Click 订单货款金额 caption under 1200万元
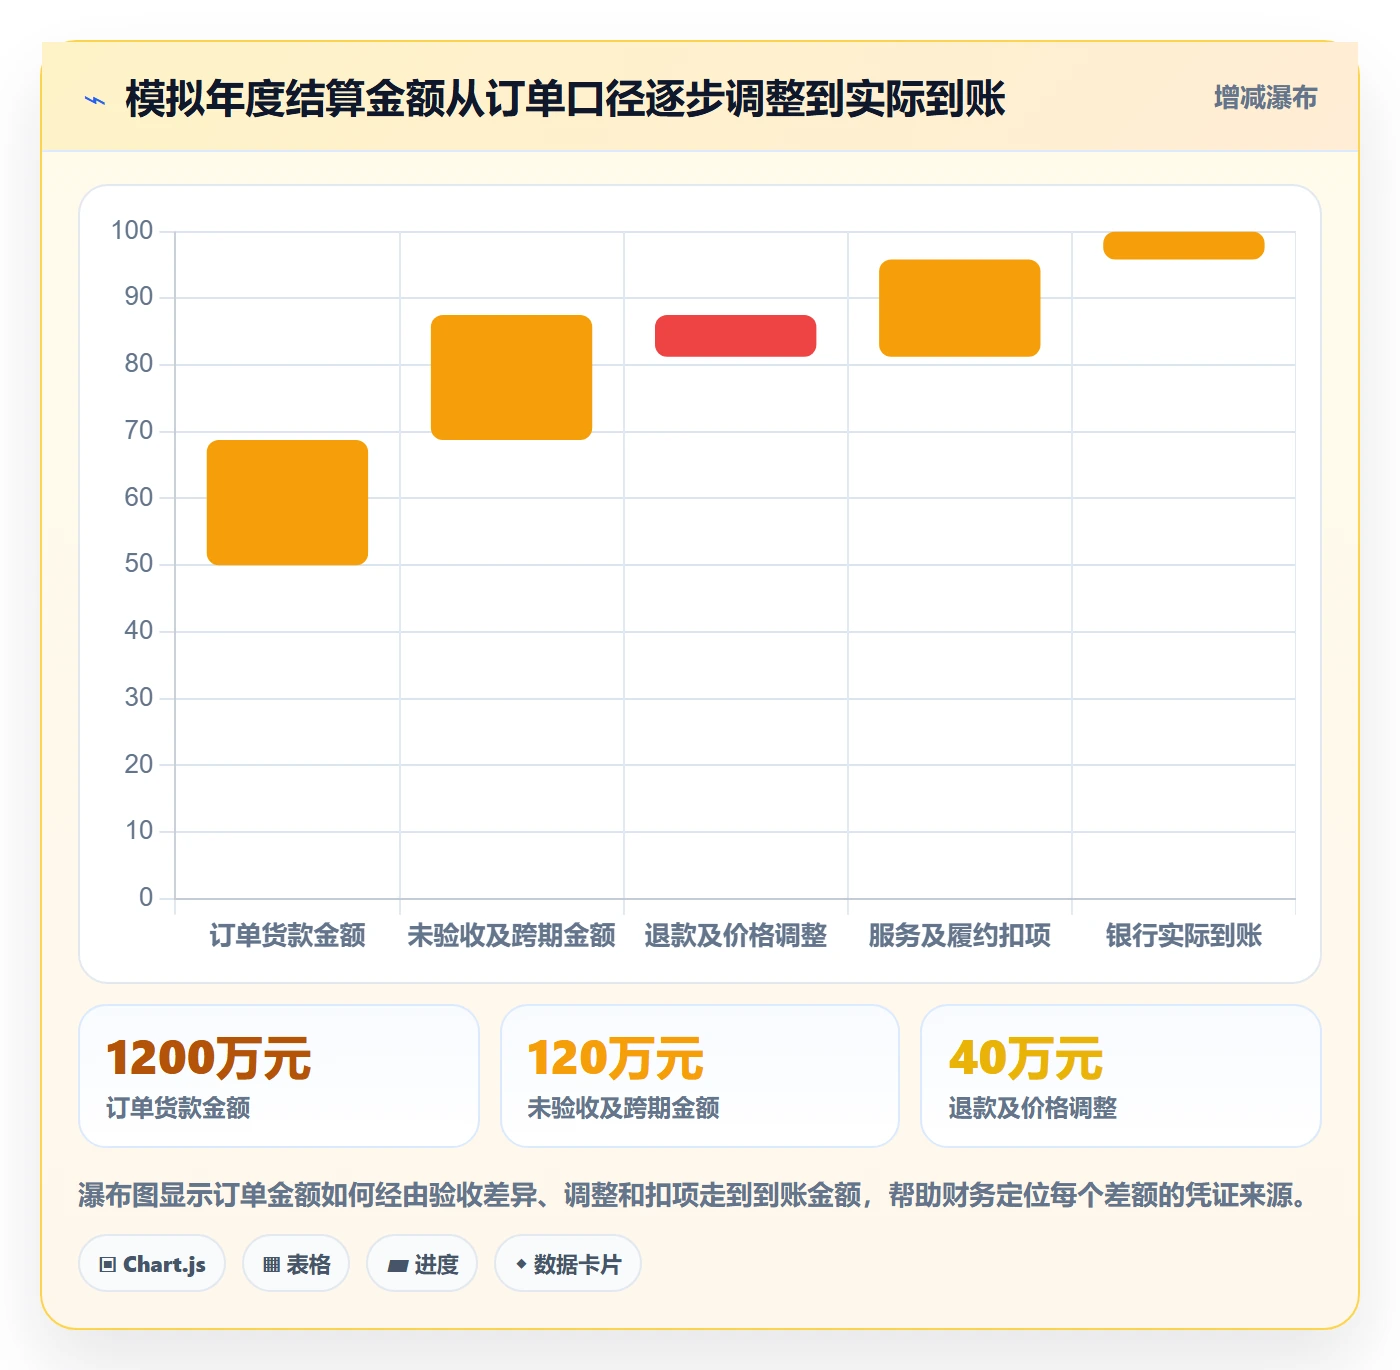 tap(178, 1108)
